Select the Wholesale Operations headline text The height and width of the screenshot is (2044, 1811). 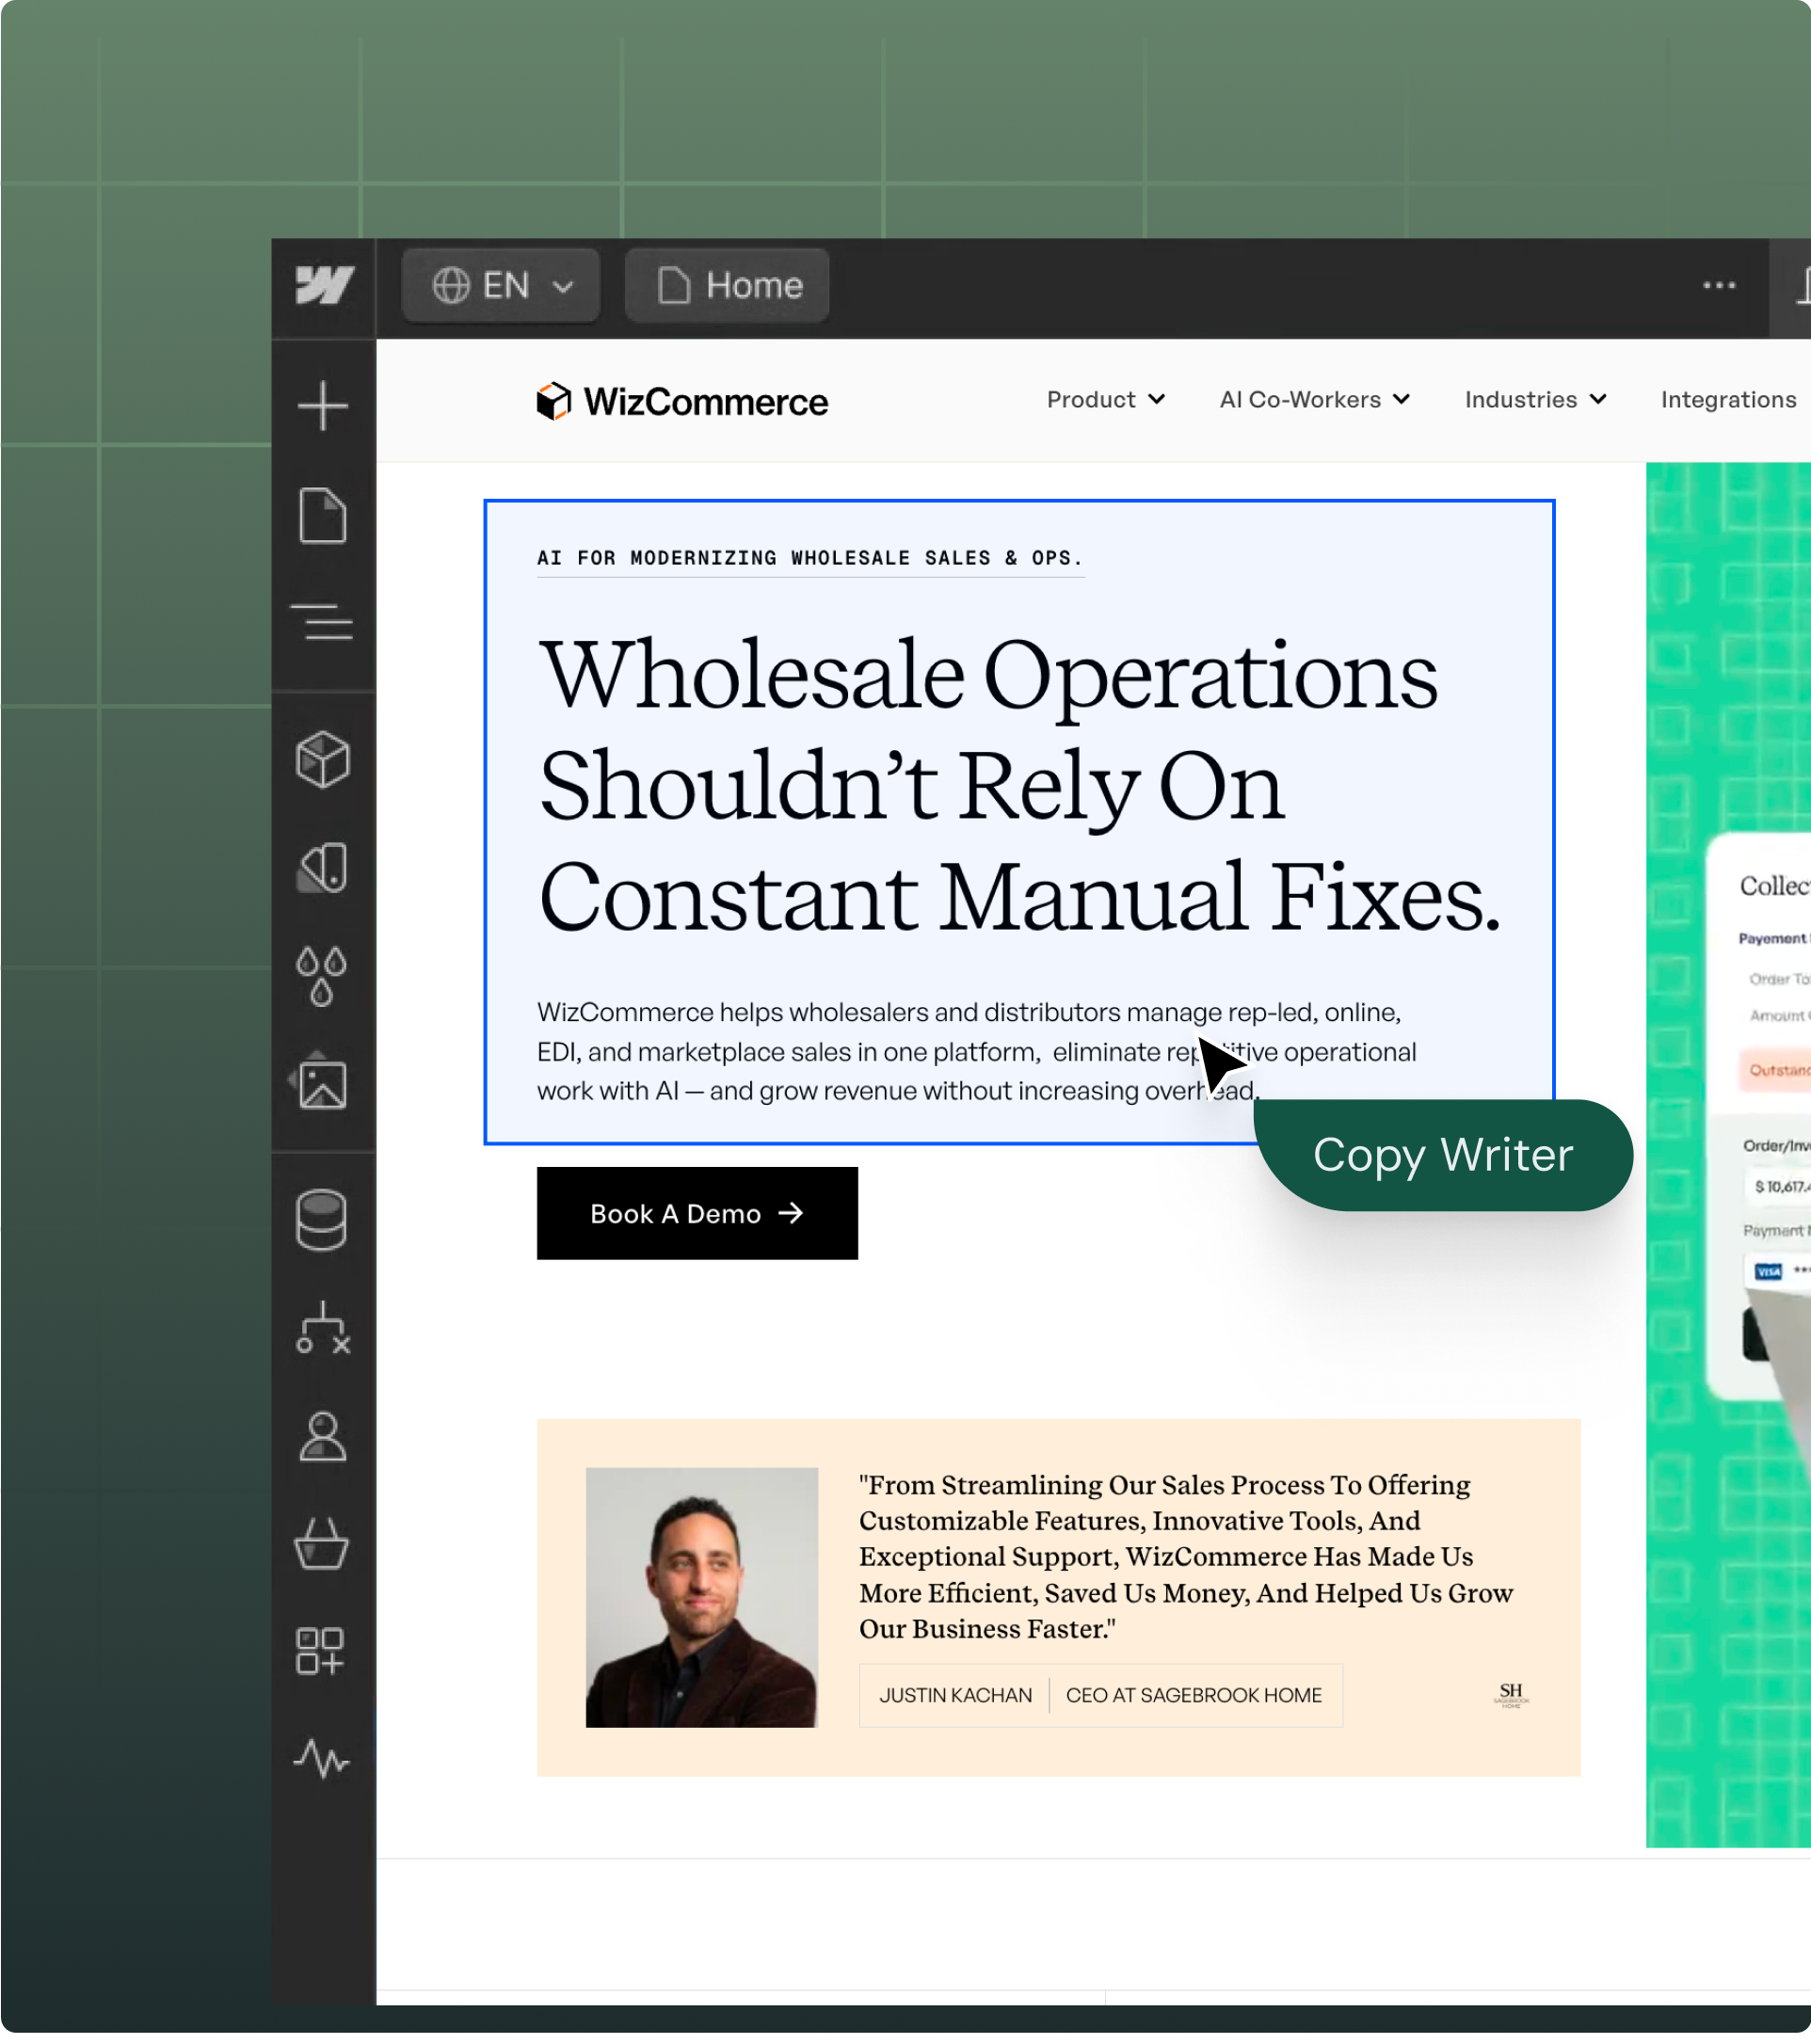1020,785
